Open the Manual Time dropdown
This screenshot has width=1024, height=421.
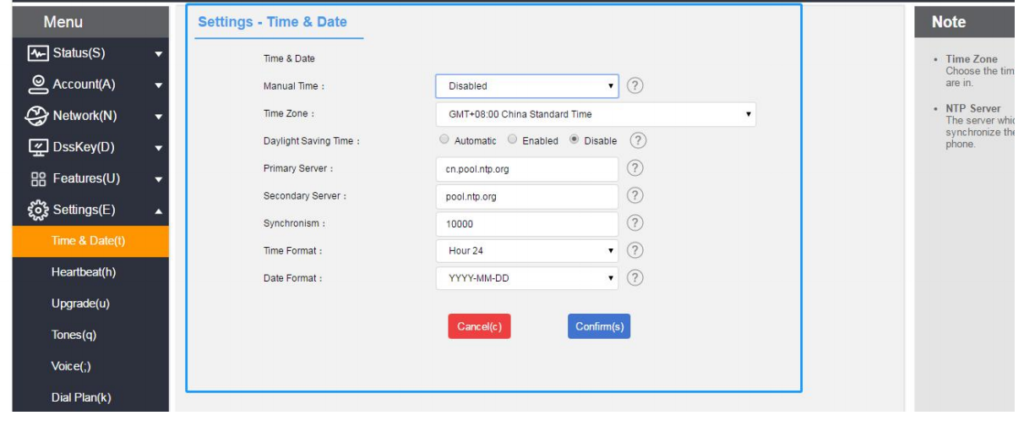pyautogui.click(x=527, y=86)
